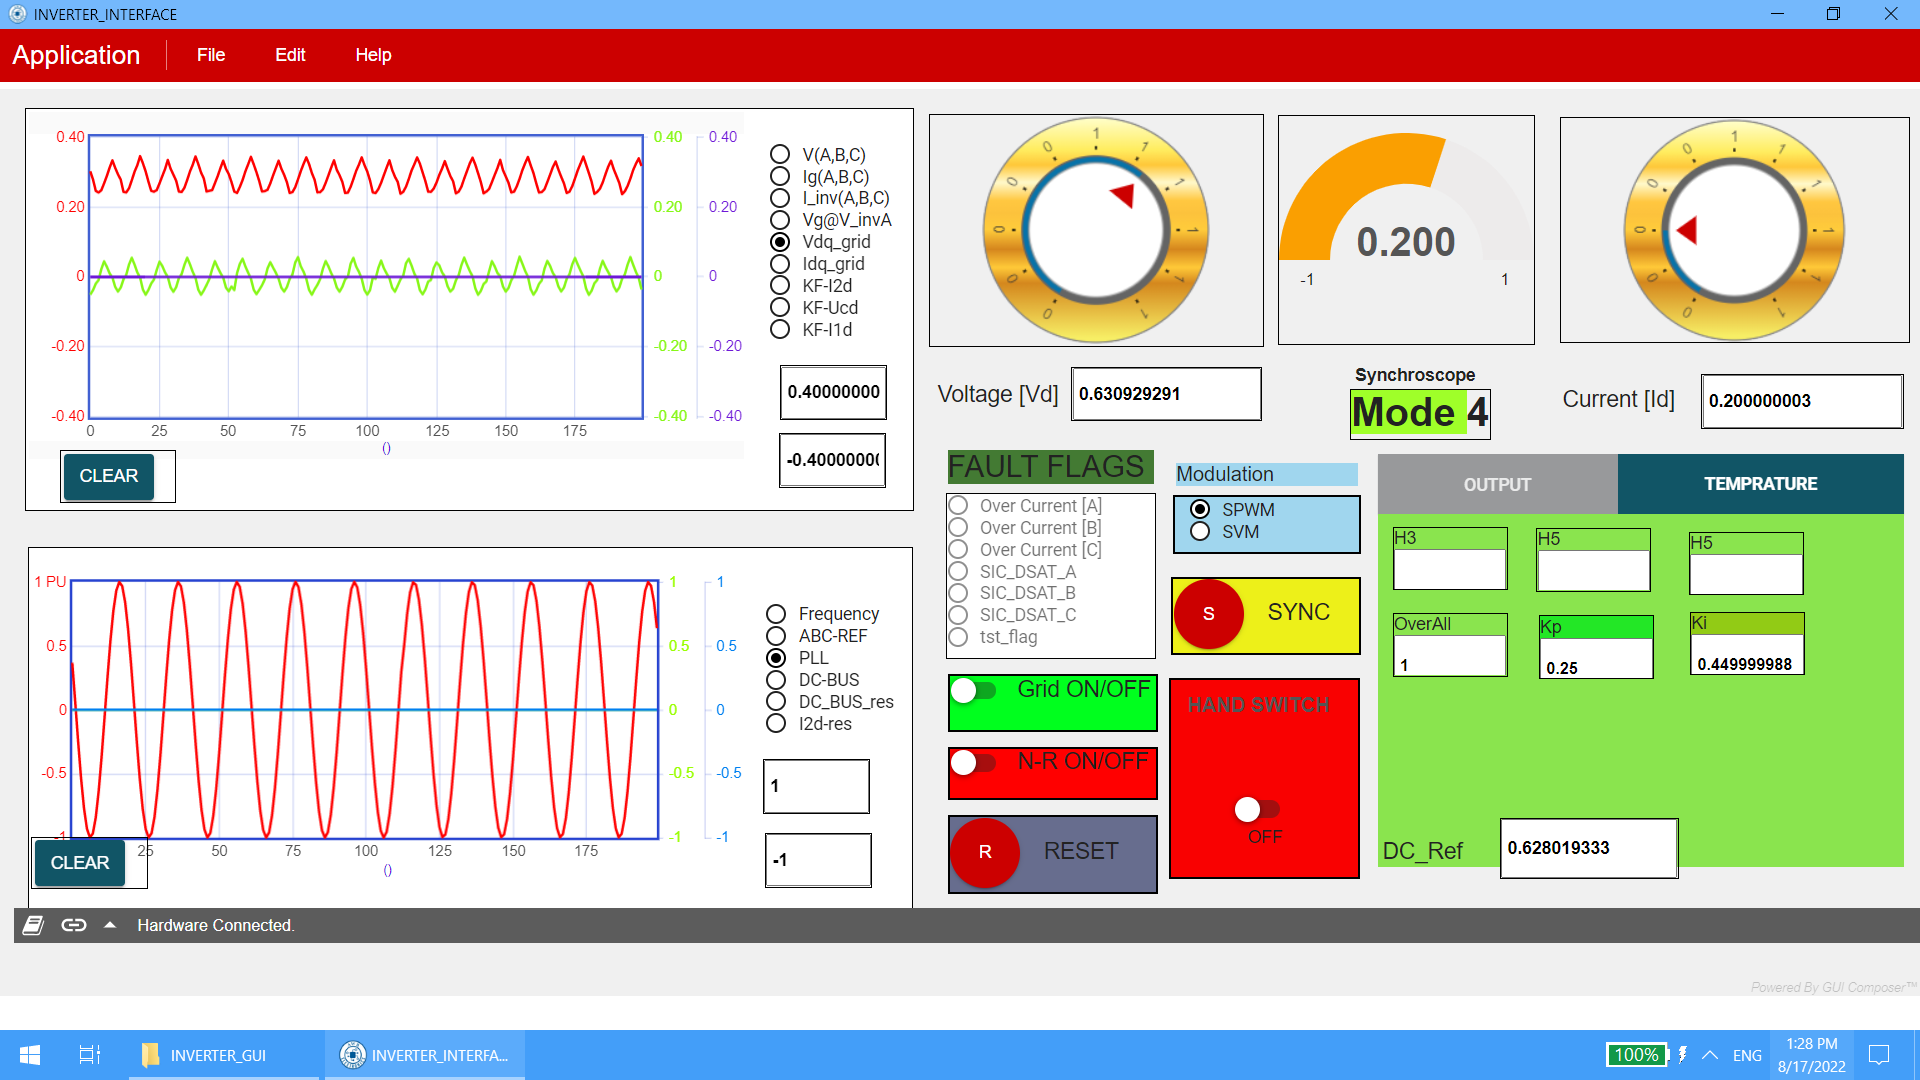Toggle the Grid ON/OFF switch
Screen dimensions: 1920x1080
[x=973, y=690]
